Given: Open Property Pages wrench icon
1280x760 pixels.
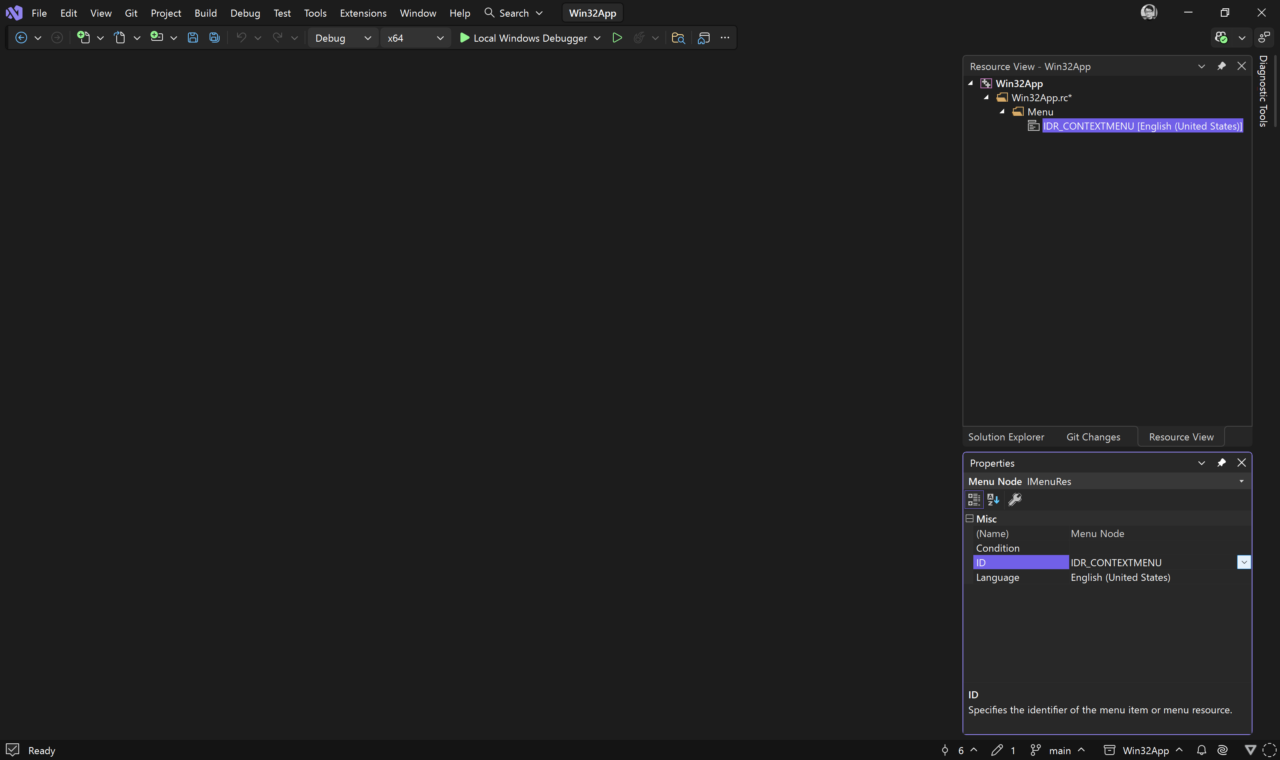Looking at the screenshot, I should [1014, 500].
